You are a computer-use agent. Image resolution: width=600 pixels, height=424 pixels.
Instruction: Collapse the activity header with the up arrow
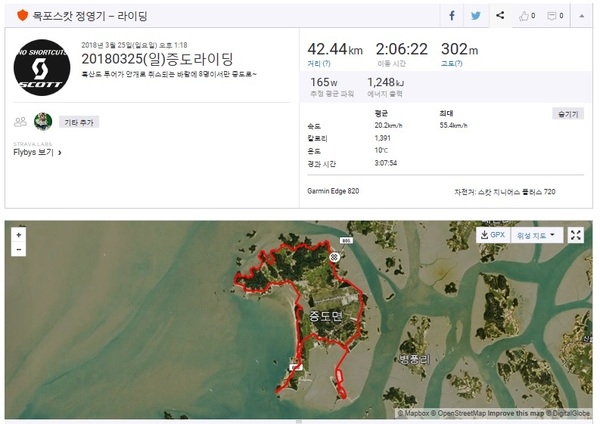pos(582,16)
